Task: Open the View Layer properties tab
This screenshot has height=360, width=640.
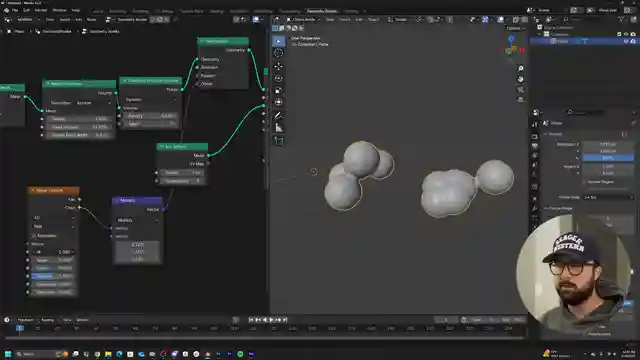Action: click(x=535, y=156)
